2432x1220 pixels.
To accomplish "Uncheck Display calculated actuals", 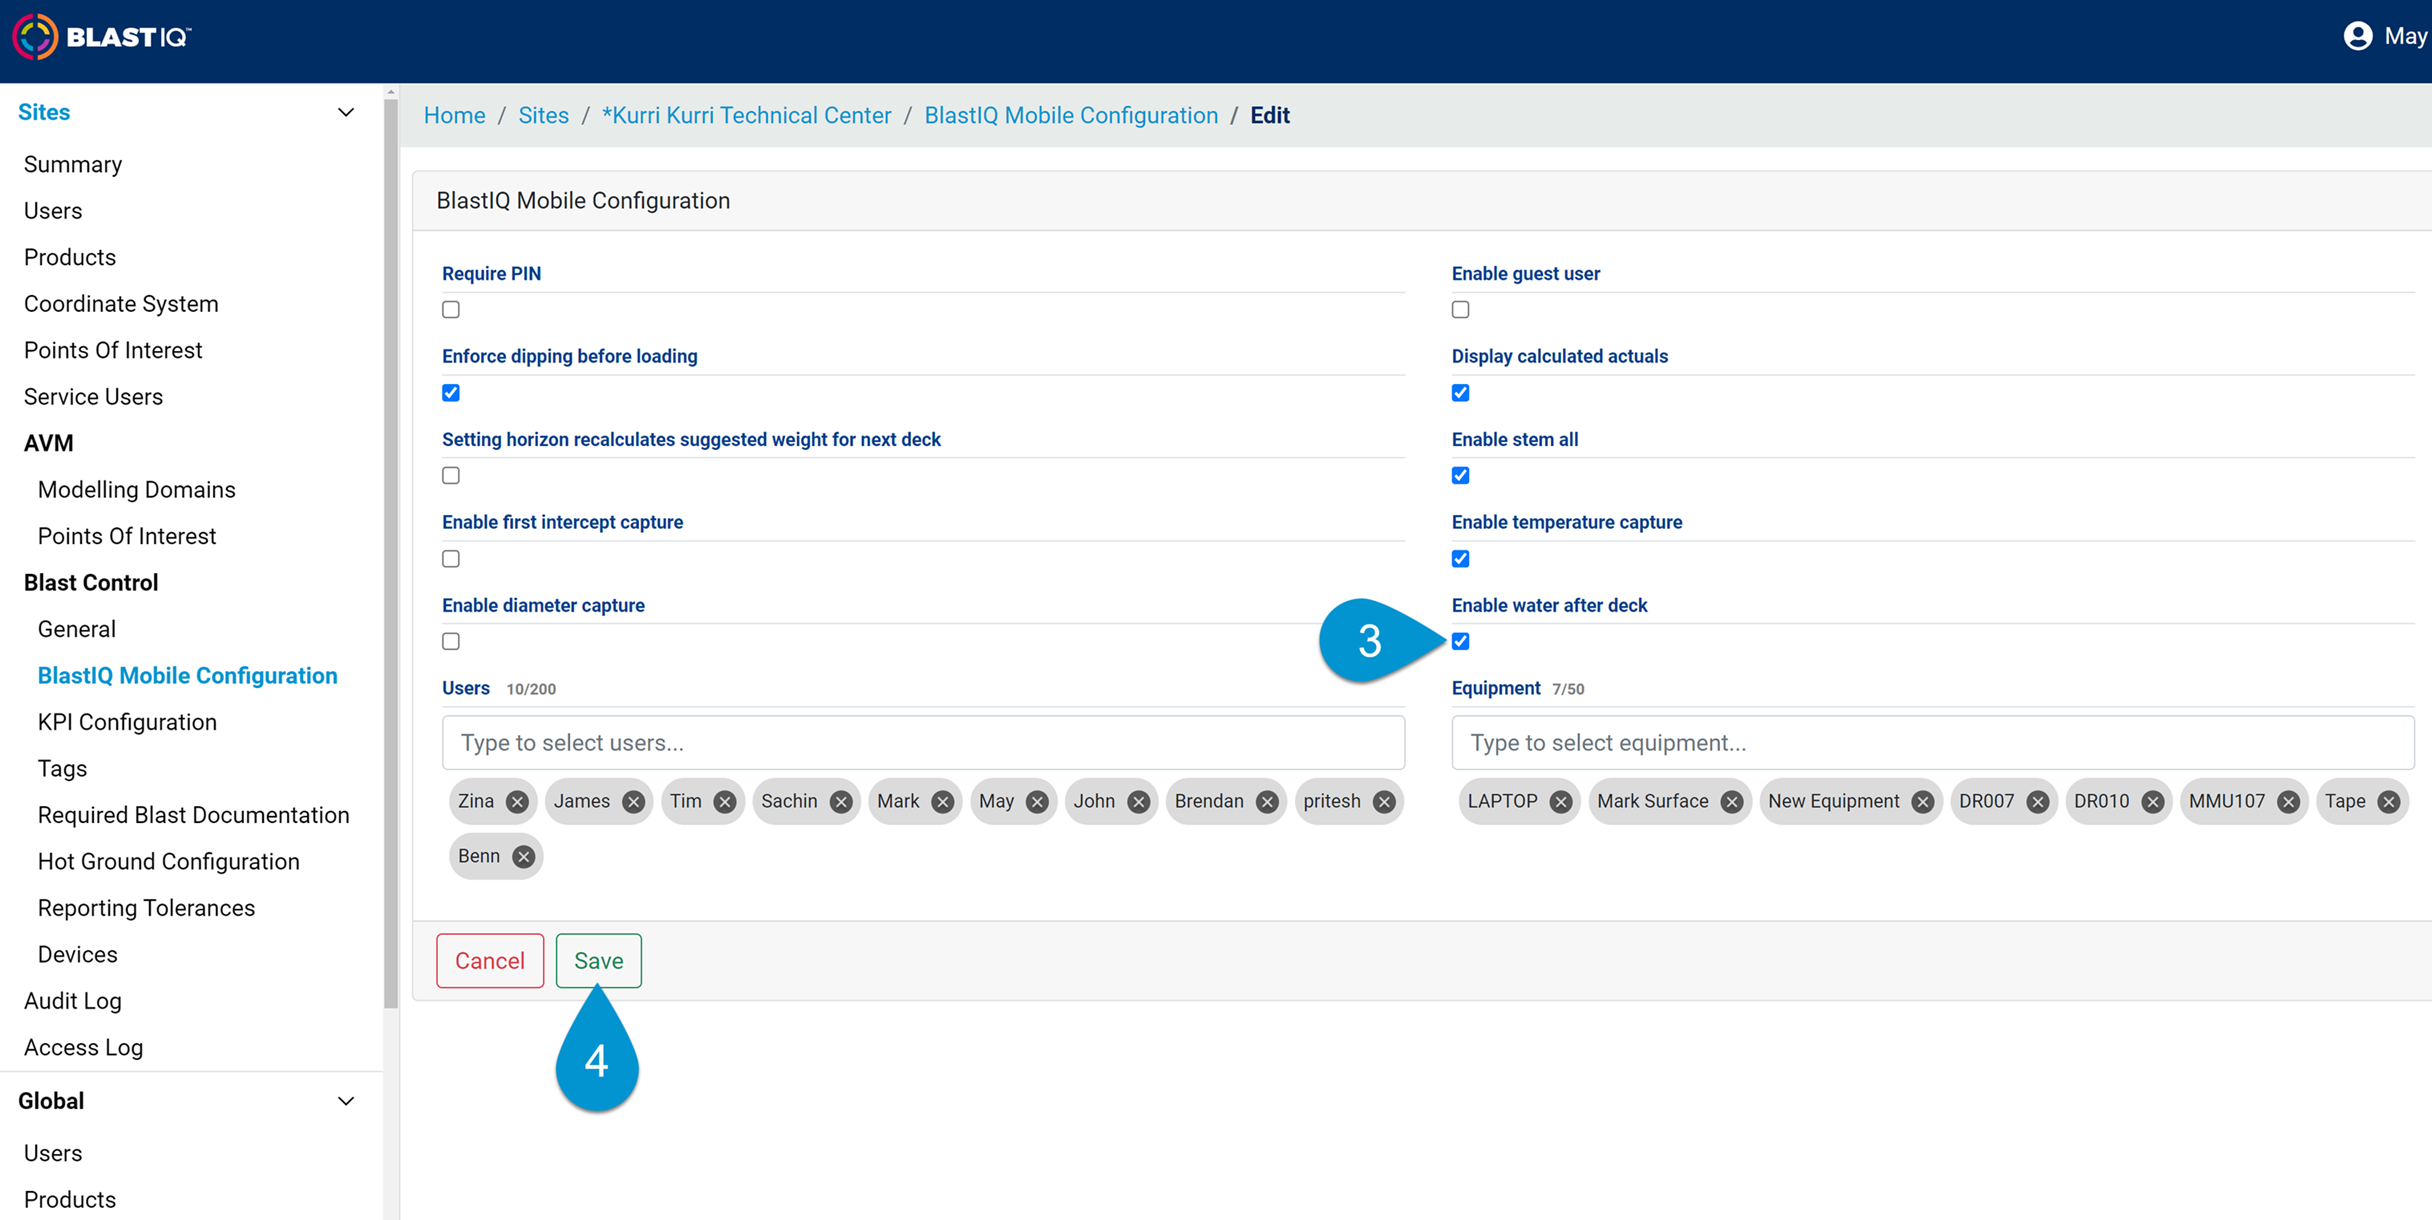I will click(1461, 393).
